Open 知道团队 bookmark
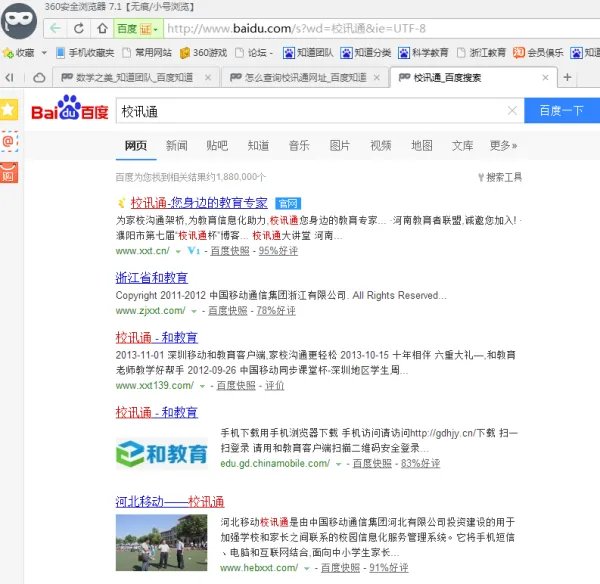 [308, 52]
